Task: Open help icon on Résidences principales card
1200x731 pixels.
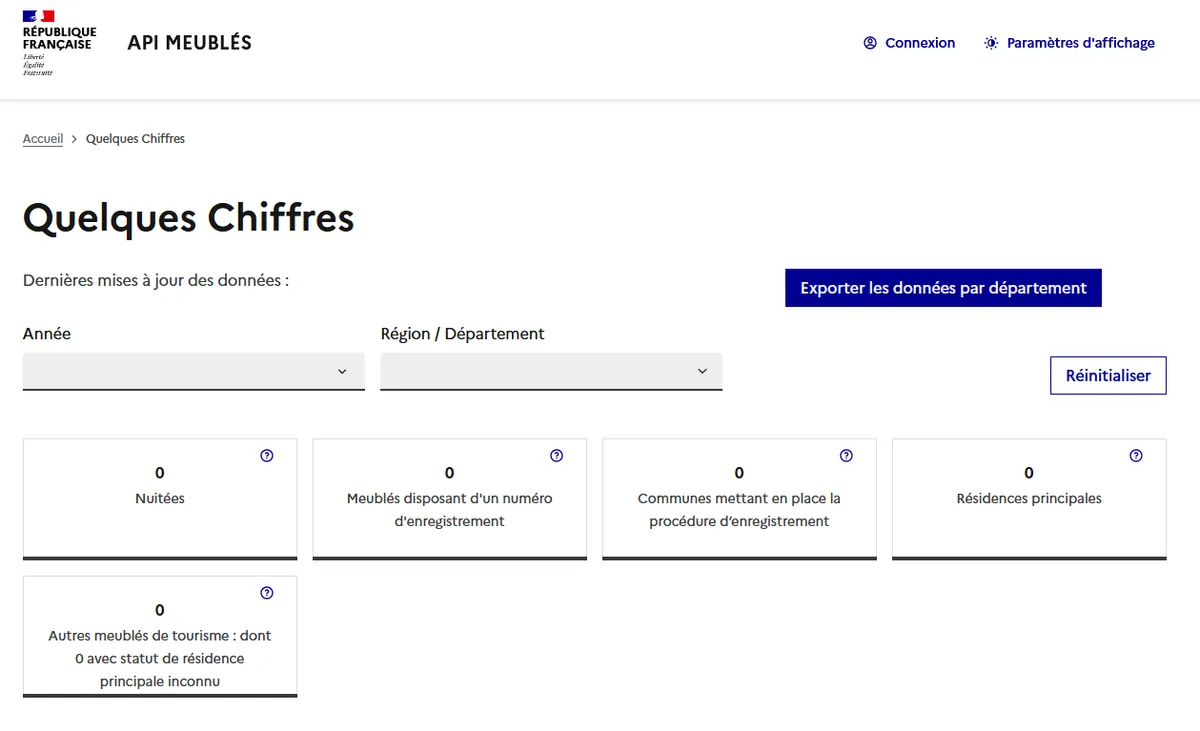Action: 1136,456
